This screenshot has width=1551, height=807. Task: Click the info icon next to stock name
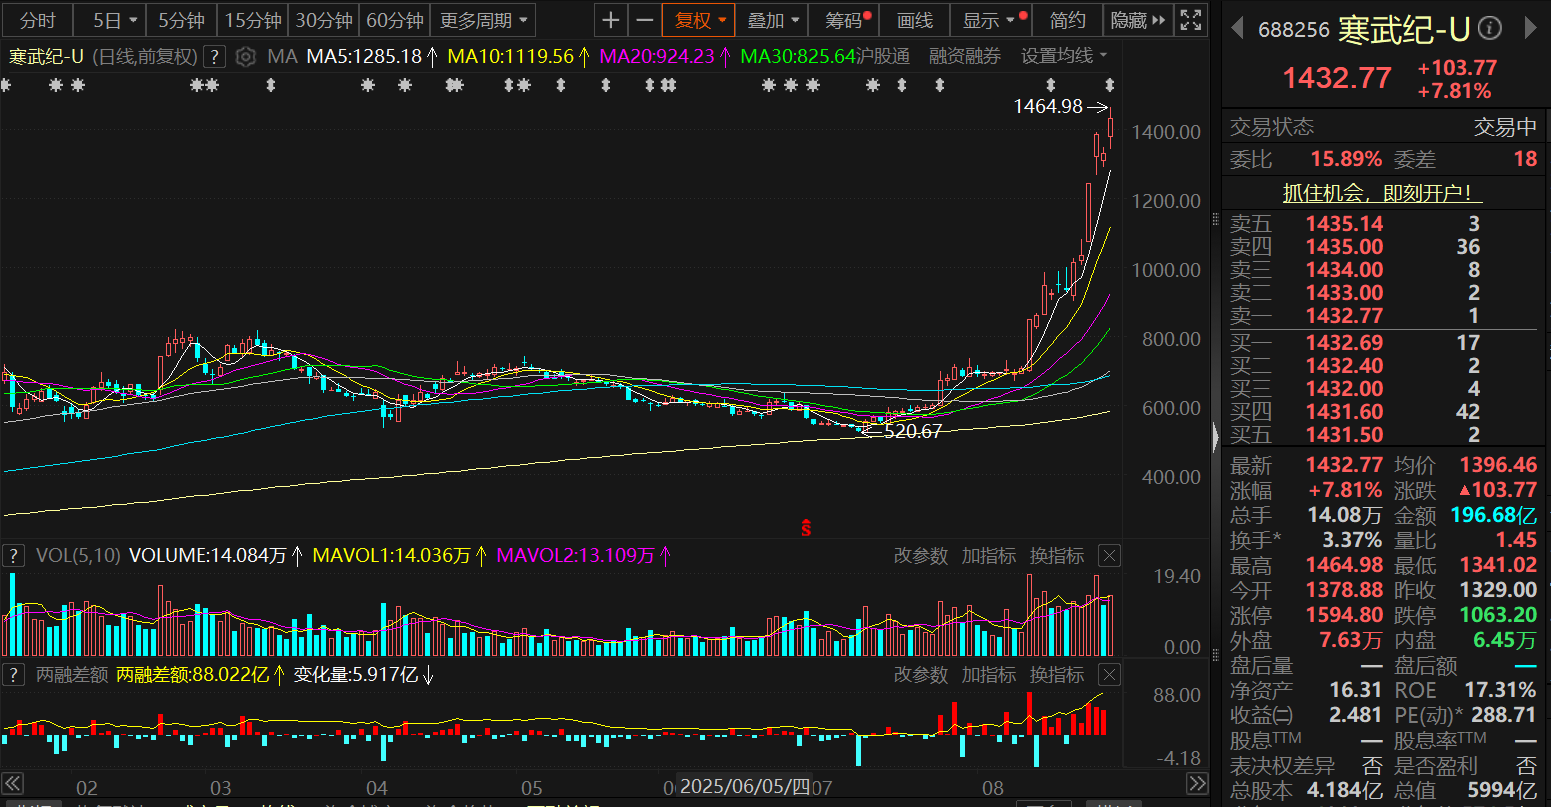click(1489, 29)
